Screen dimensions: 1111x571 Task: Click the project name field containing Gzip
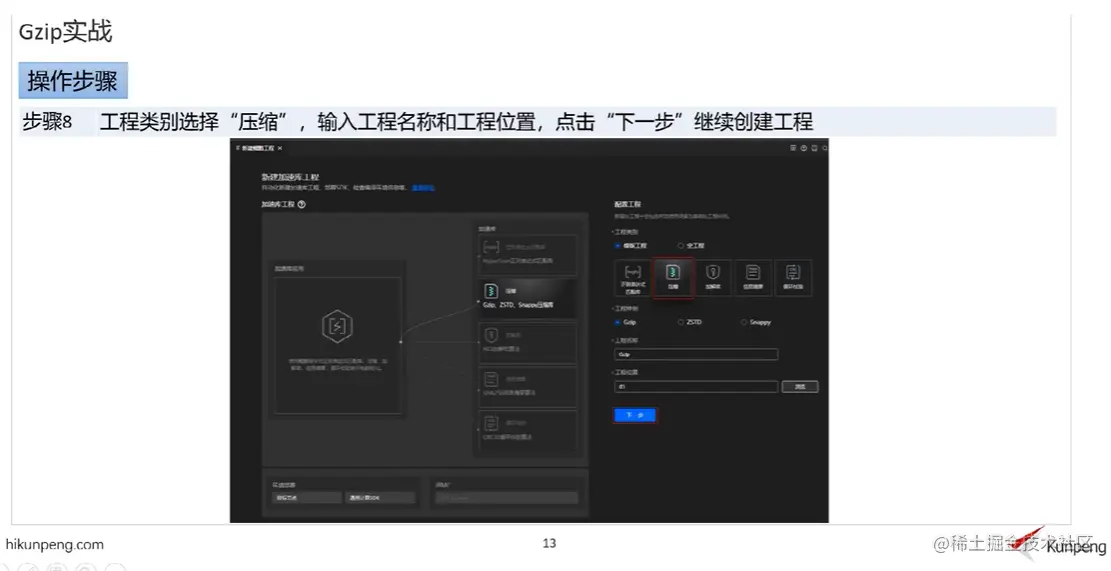click(x=696, y=354)
